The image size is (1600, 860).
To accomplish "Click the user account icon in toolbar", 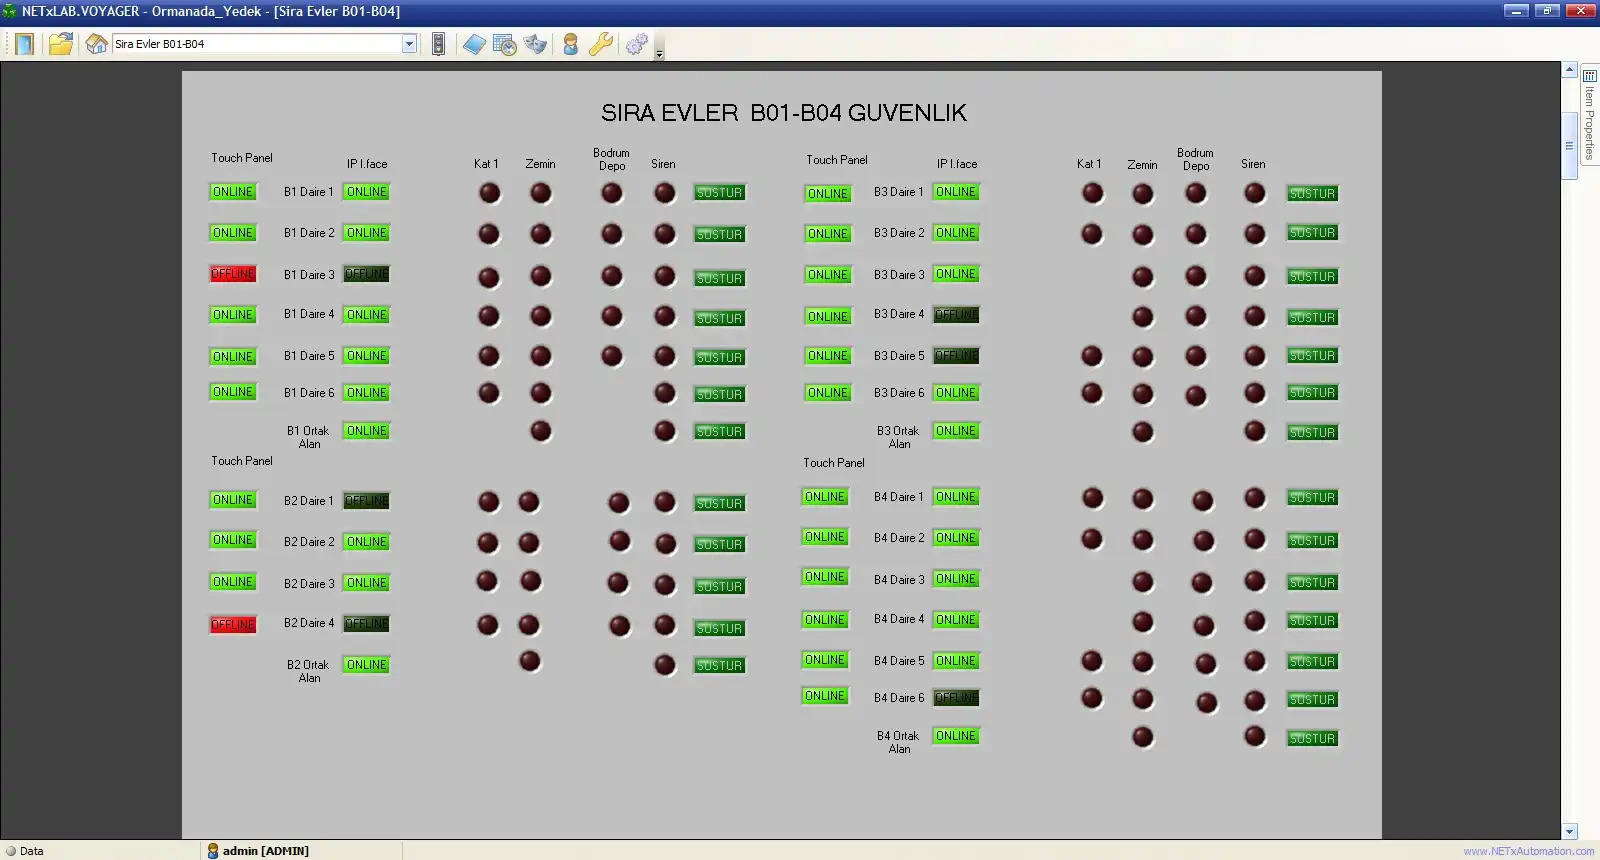I will pos(570,44).
